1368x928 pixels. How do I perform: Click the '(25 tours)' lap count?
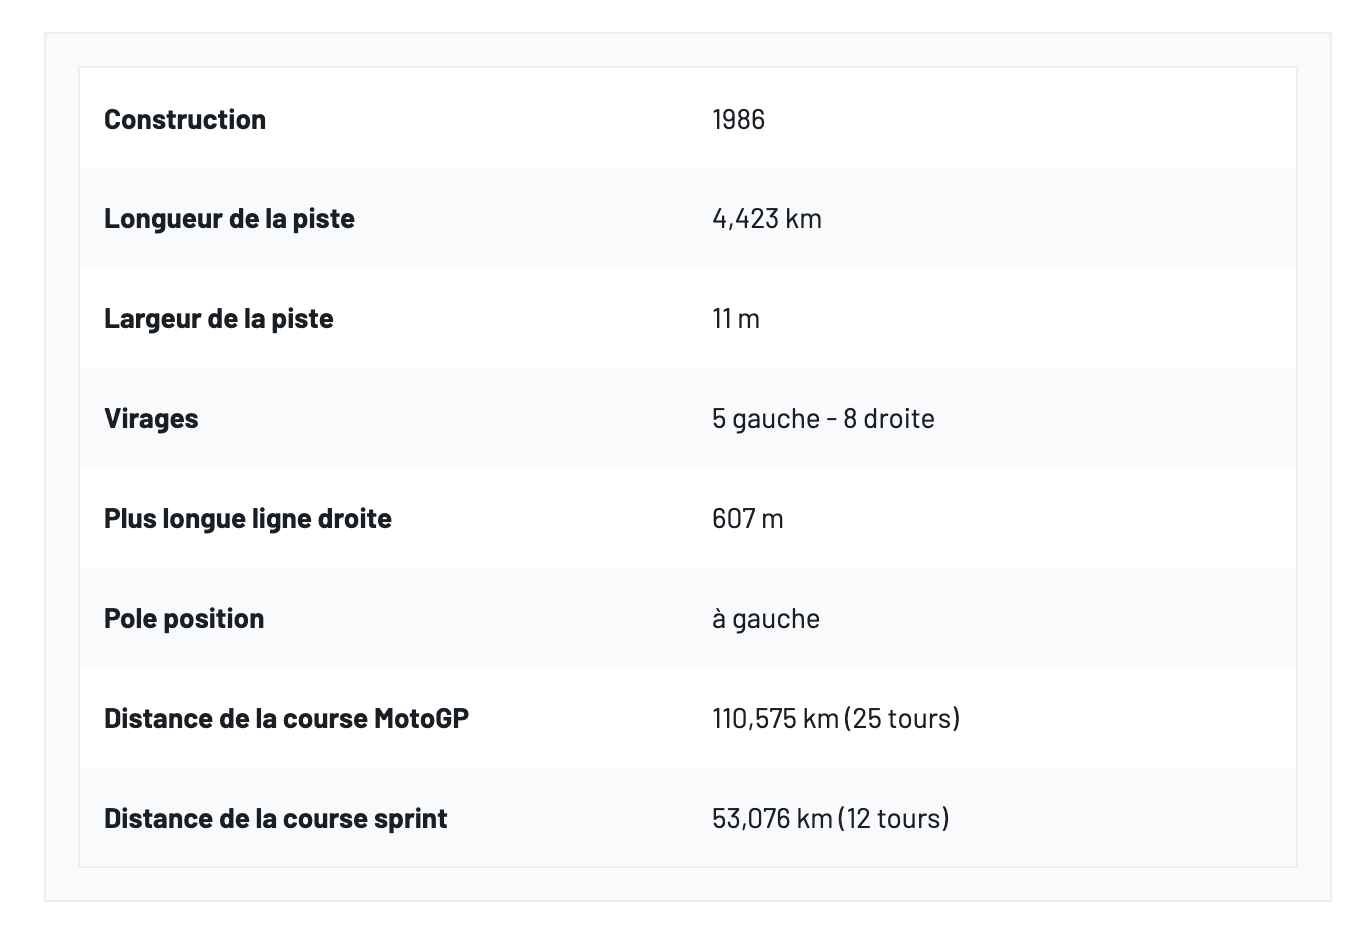902,718
